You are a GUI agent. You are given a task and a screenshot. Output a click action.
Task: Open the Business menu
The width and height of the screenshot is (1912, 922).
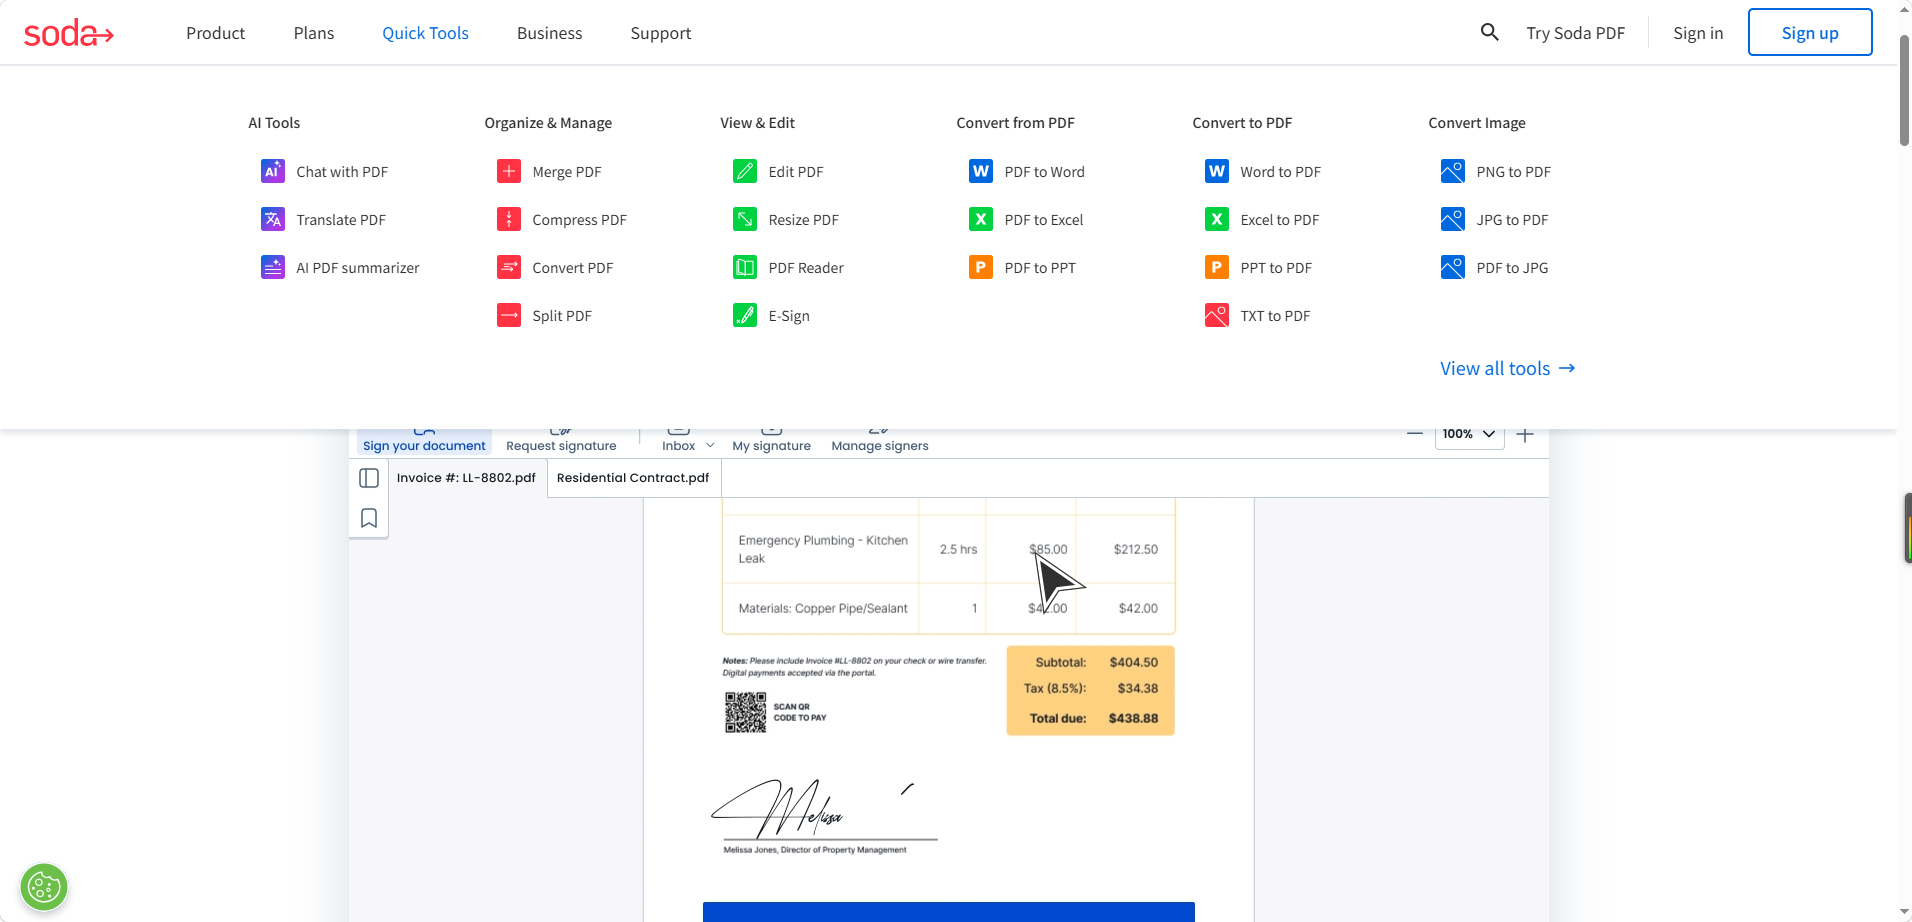click(549, 33)
